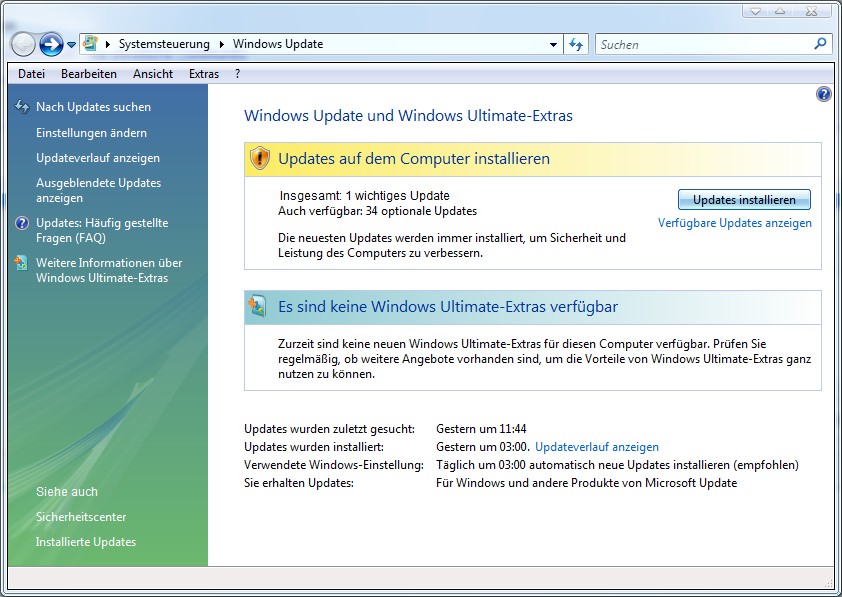Click the refresh button next to address bar
842x597 pixels.
576,45
